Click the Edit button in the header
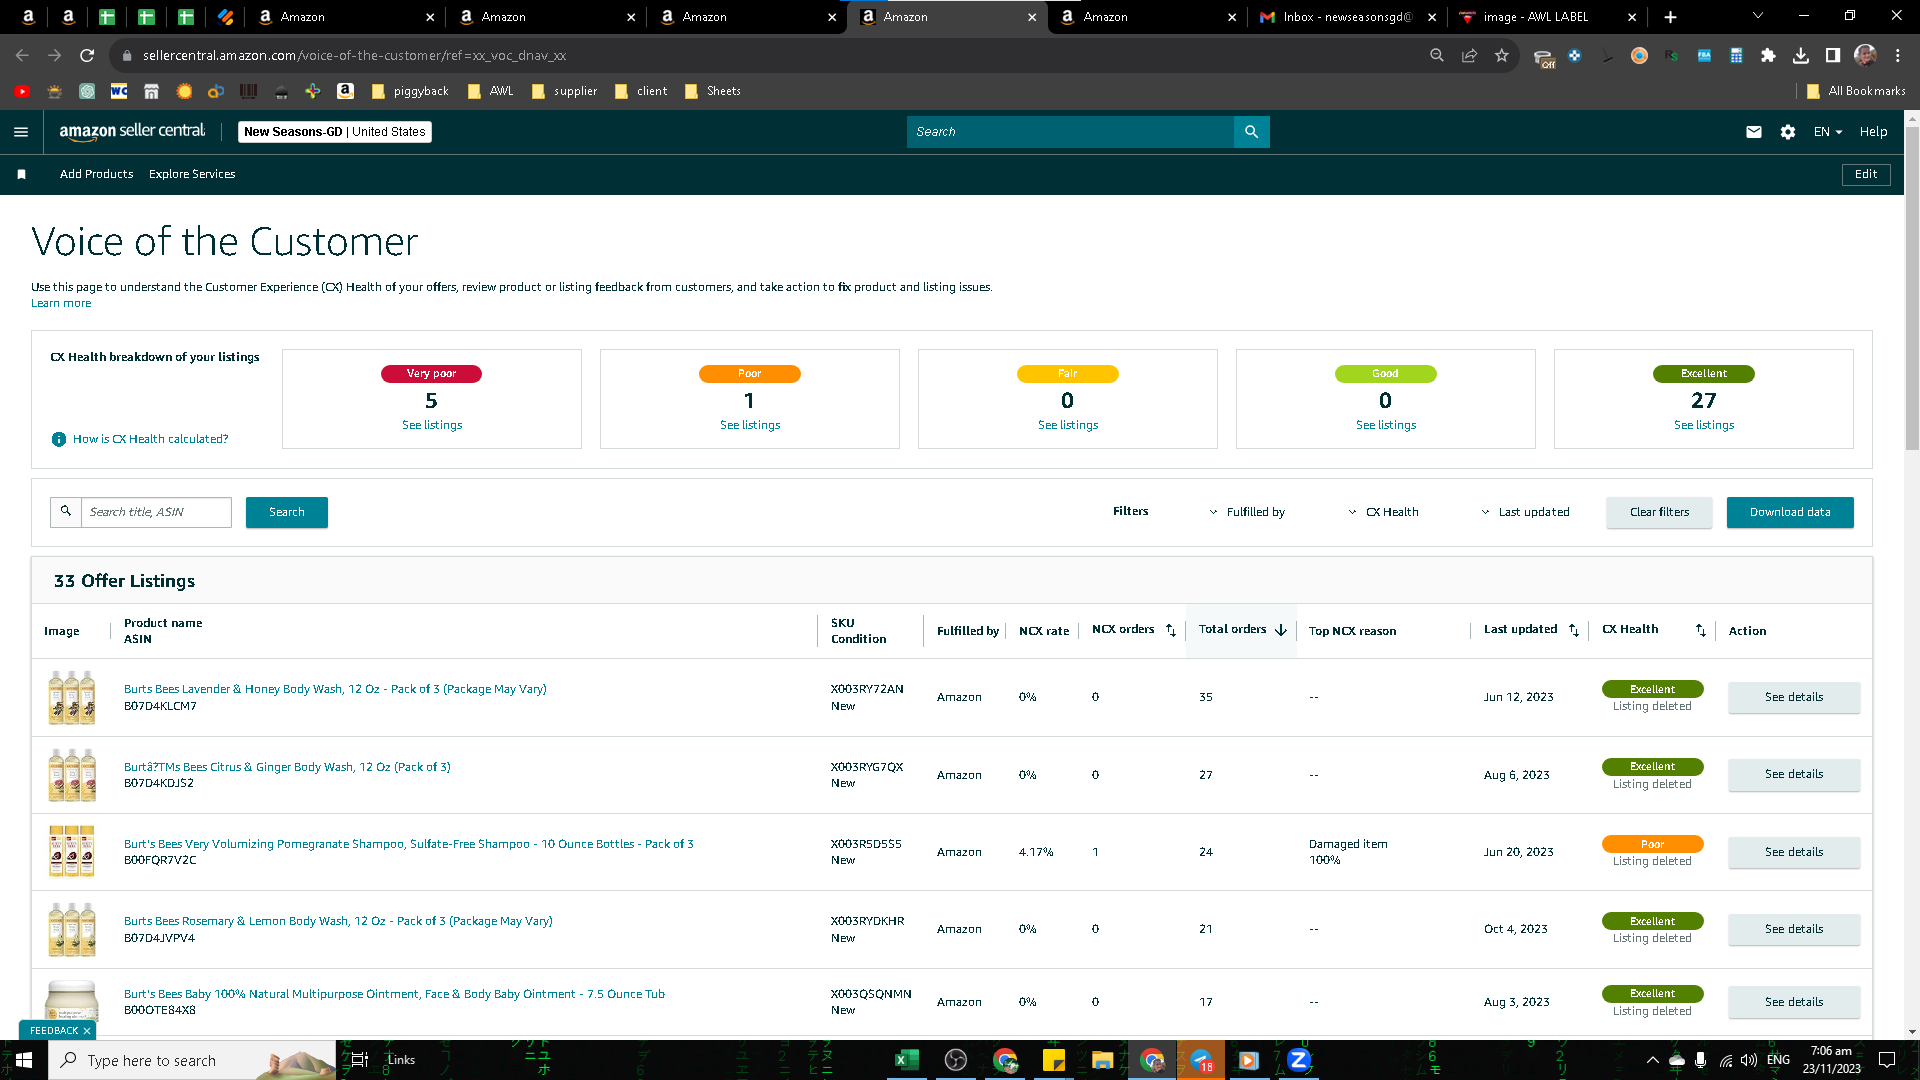Image resolution: width=1920 pixels, height=1080 pixels. click(1866, 174)
